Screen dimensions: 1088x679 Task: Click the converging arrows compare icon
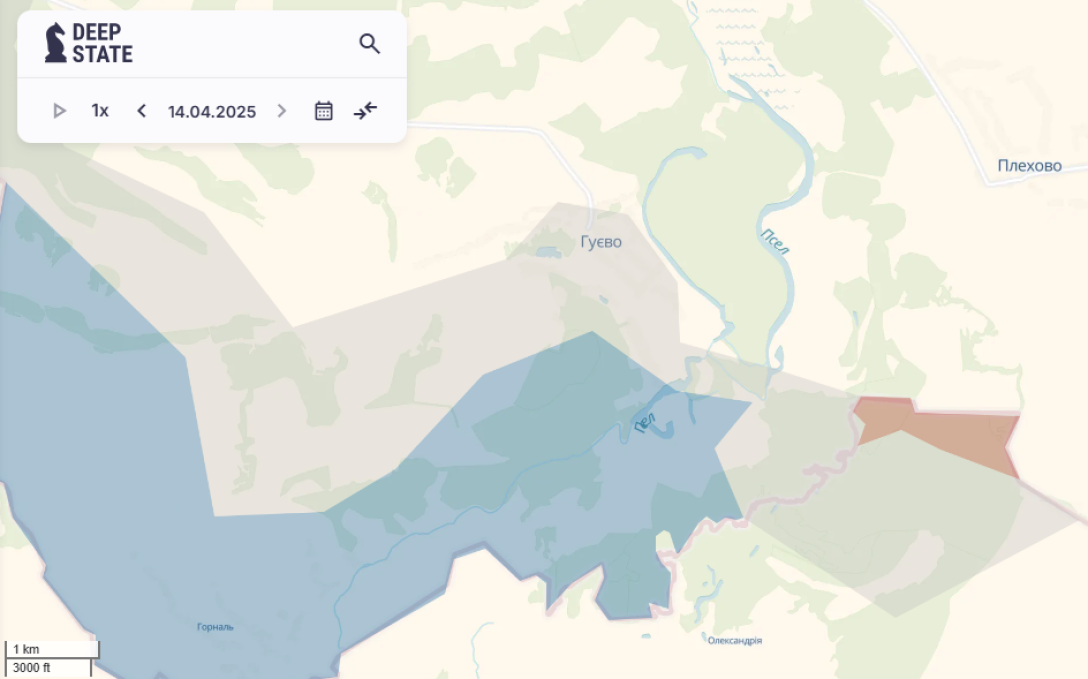(366, 111)
